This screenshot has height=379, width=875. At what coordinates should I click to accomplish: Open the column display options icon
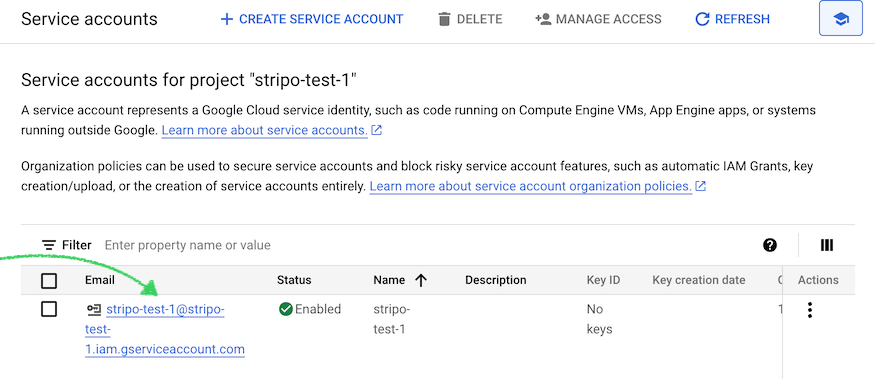coord(827,245)
